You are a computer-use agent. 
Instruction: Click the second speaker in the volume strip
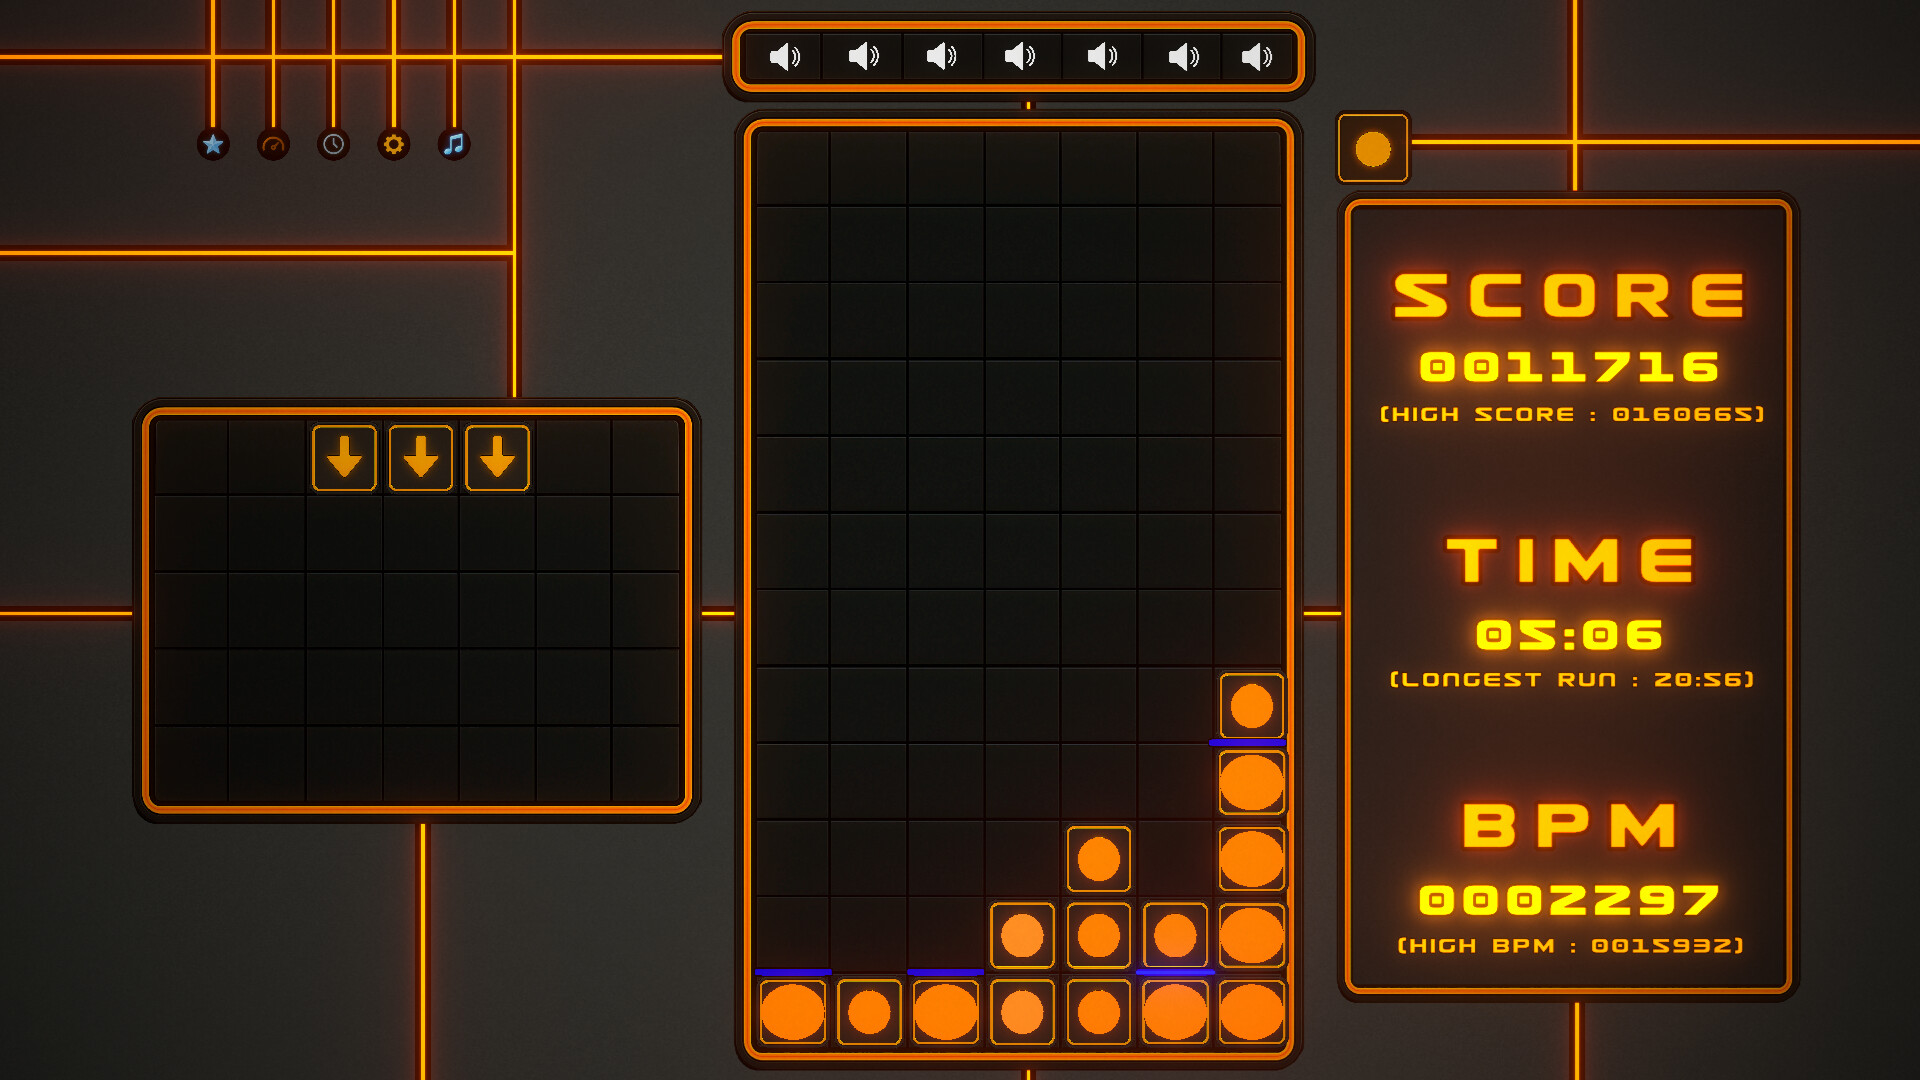[864, 56]
